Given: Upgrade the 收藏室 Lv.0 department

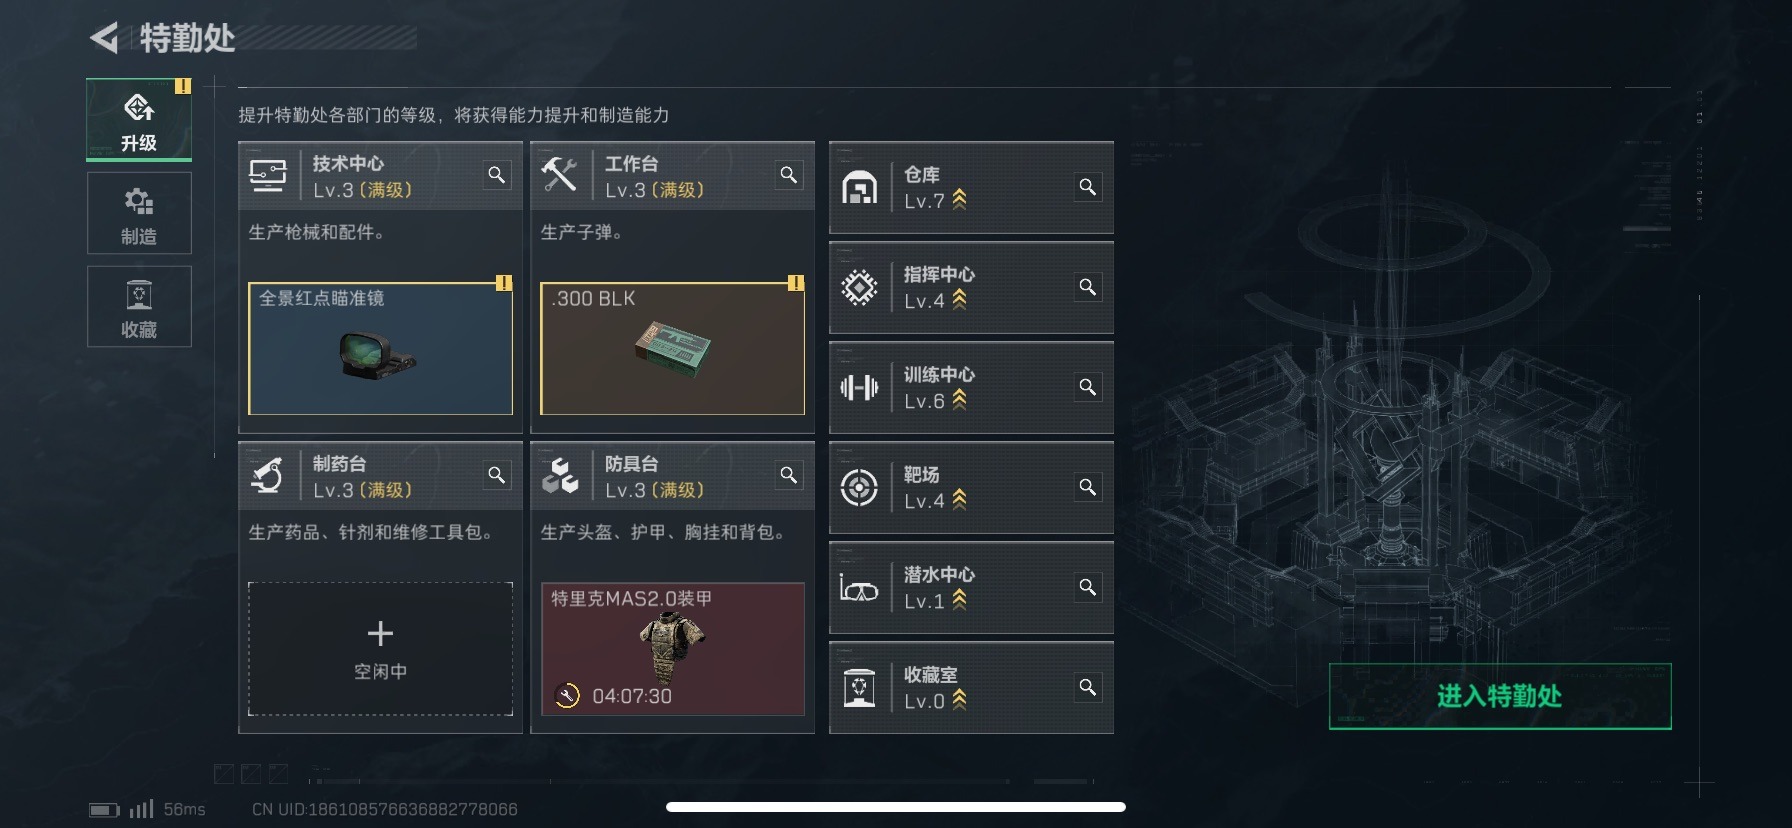Looking at the screenshot, I should [971, 688].
